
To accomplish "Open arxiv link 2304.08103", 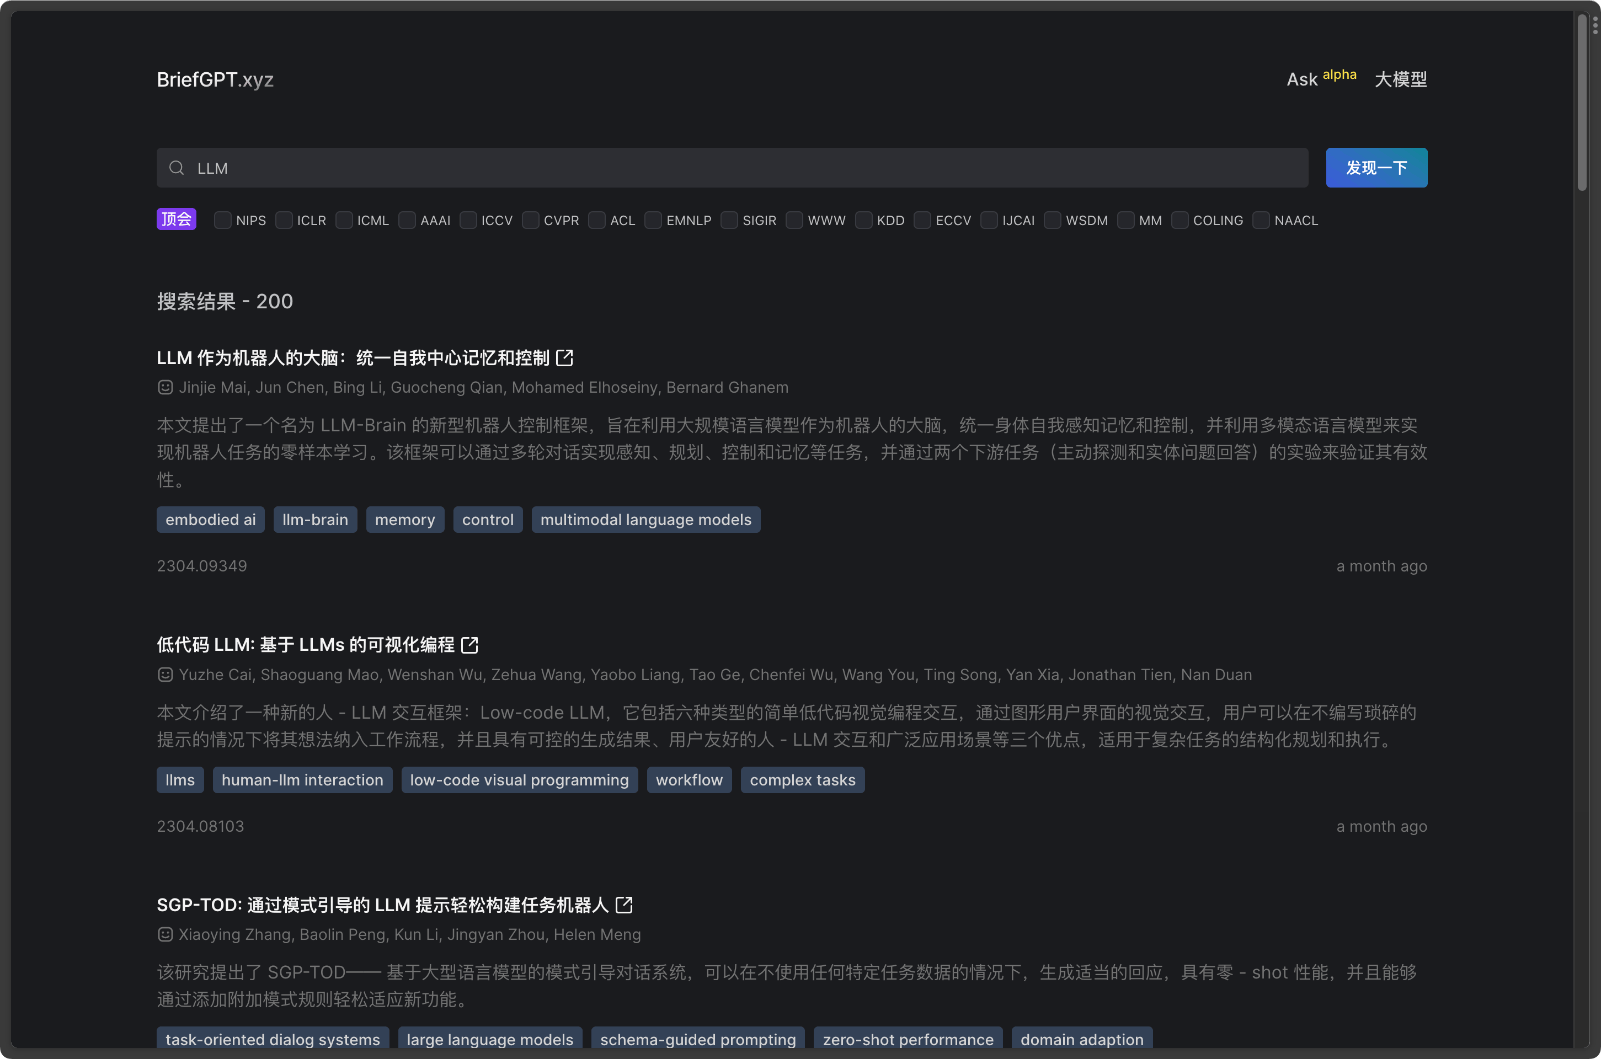I will pos(199,826).
